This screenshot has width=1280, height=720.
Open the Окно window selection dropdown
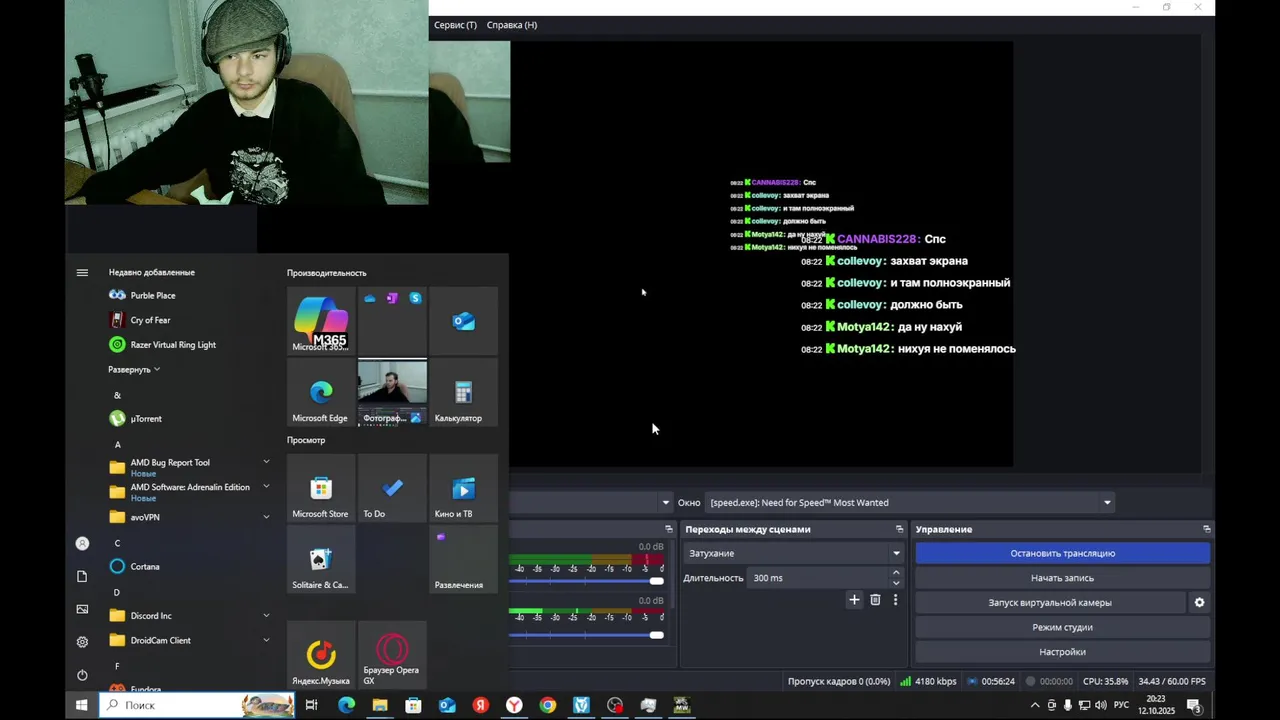[x=910, y=502]
